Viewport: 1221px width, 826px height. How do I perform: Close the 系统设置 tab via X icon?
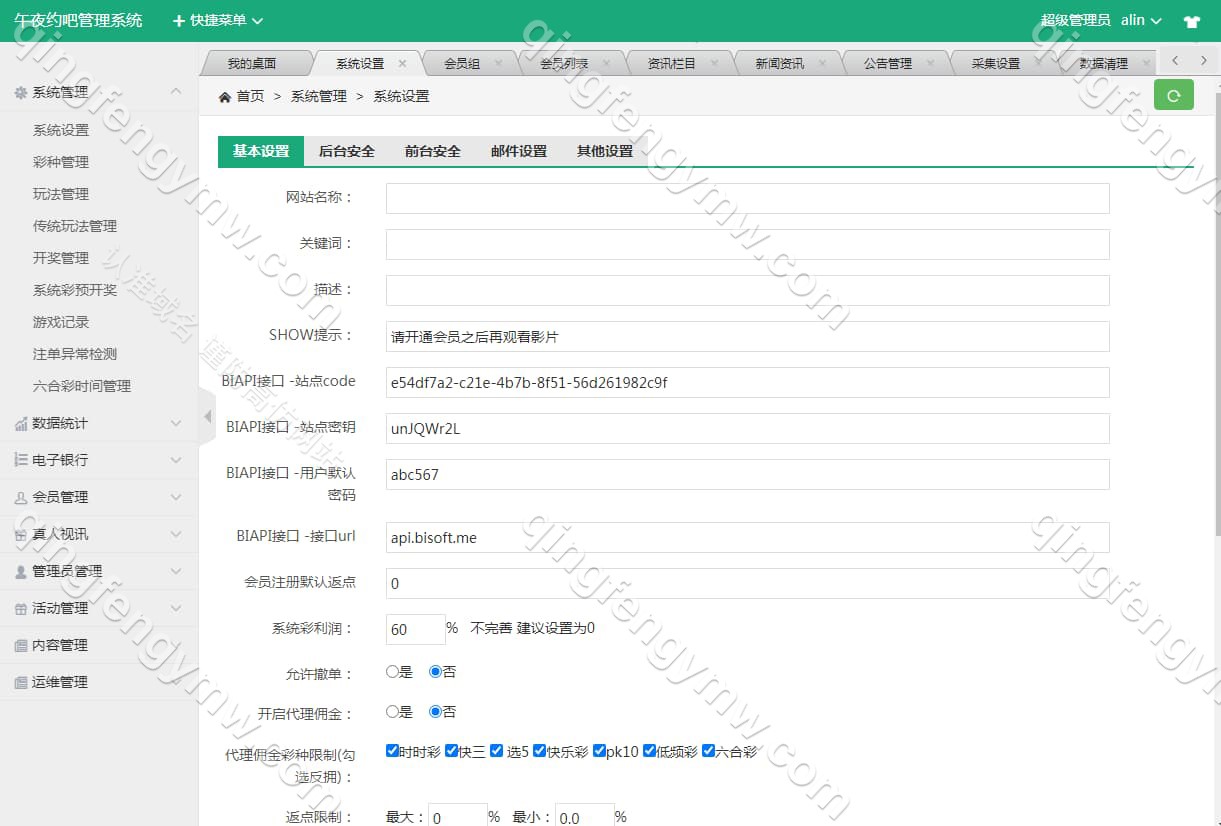[x=403, y=63]
